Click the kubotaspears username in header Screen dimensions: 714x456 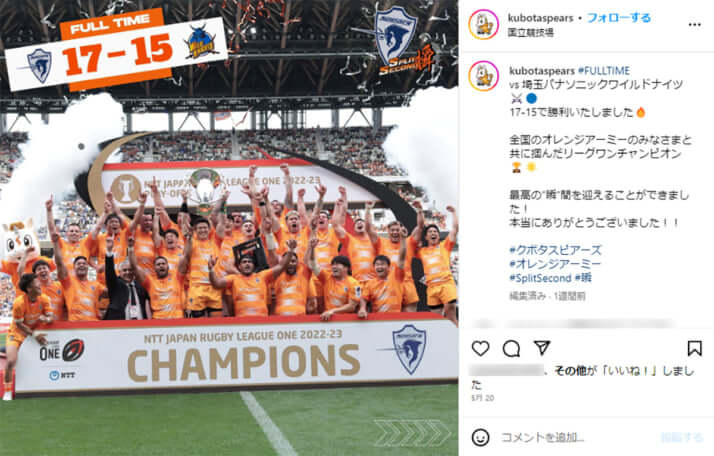click(541, 18)
